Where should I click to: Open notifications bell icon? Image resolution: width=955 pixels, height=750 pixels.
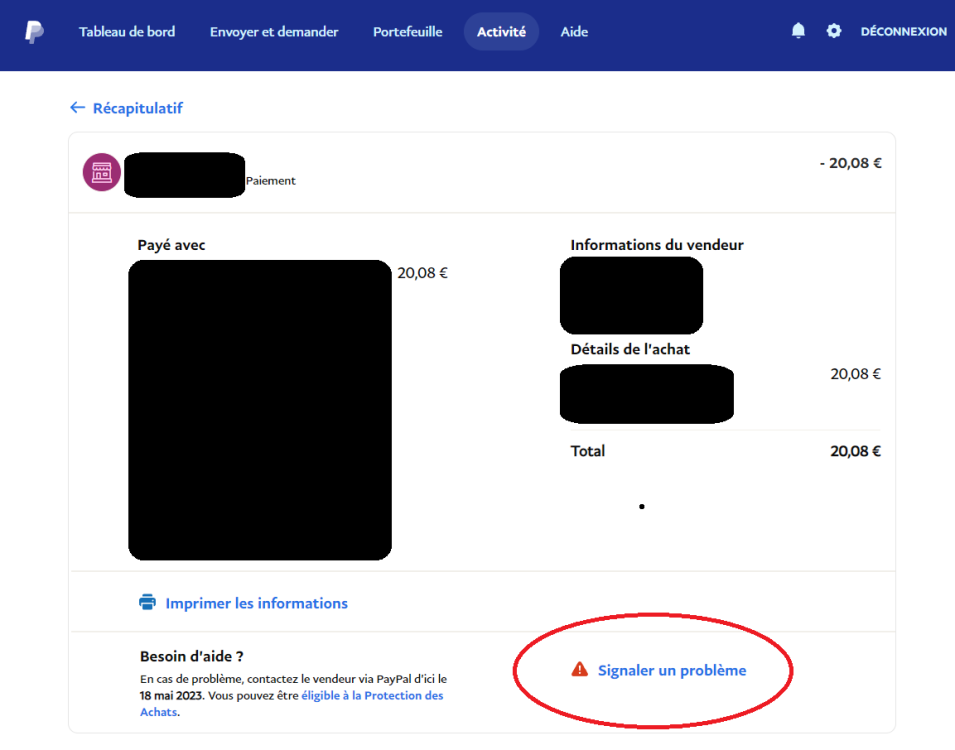798,31
